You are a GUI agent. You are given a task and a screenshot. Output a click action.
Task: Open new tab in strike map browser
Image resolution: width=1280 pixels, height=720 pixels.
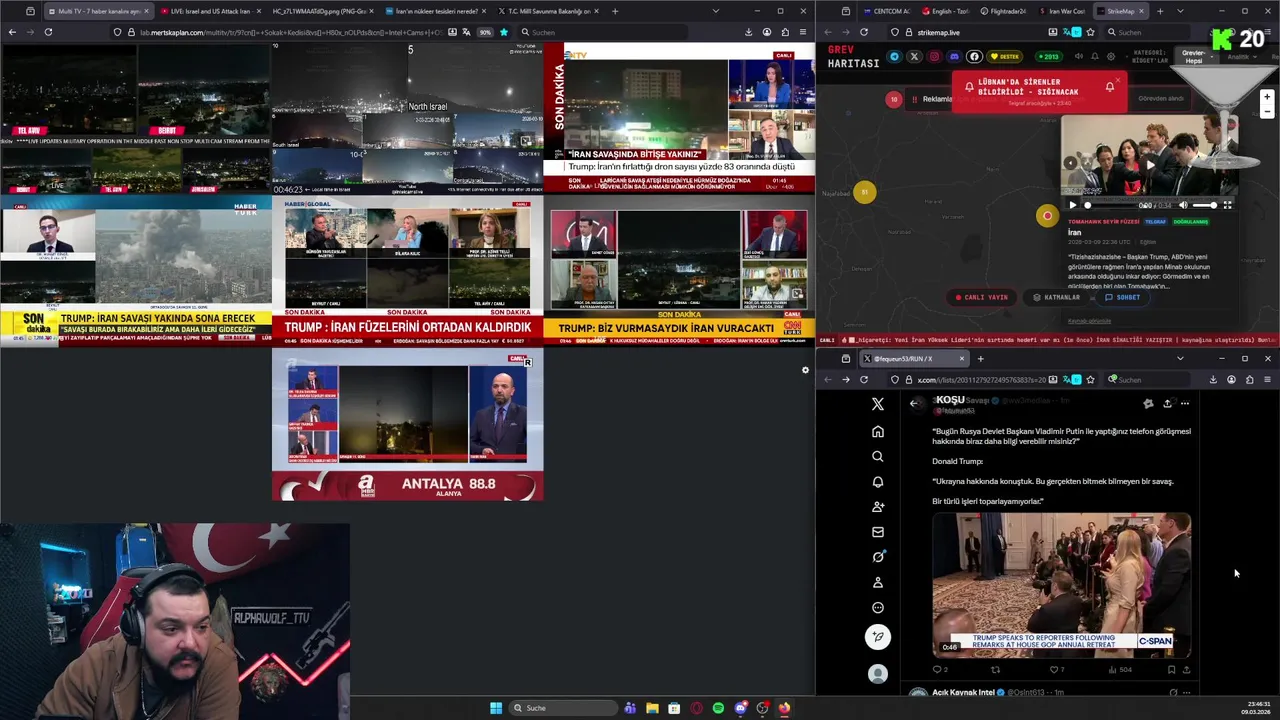coord(1160,11)
